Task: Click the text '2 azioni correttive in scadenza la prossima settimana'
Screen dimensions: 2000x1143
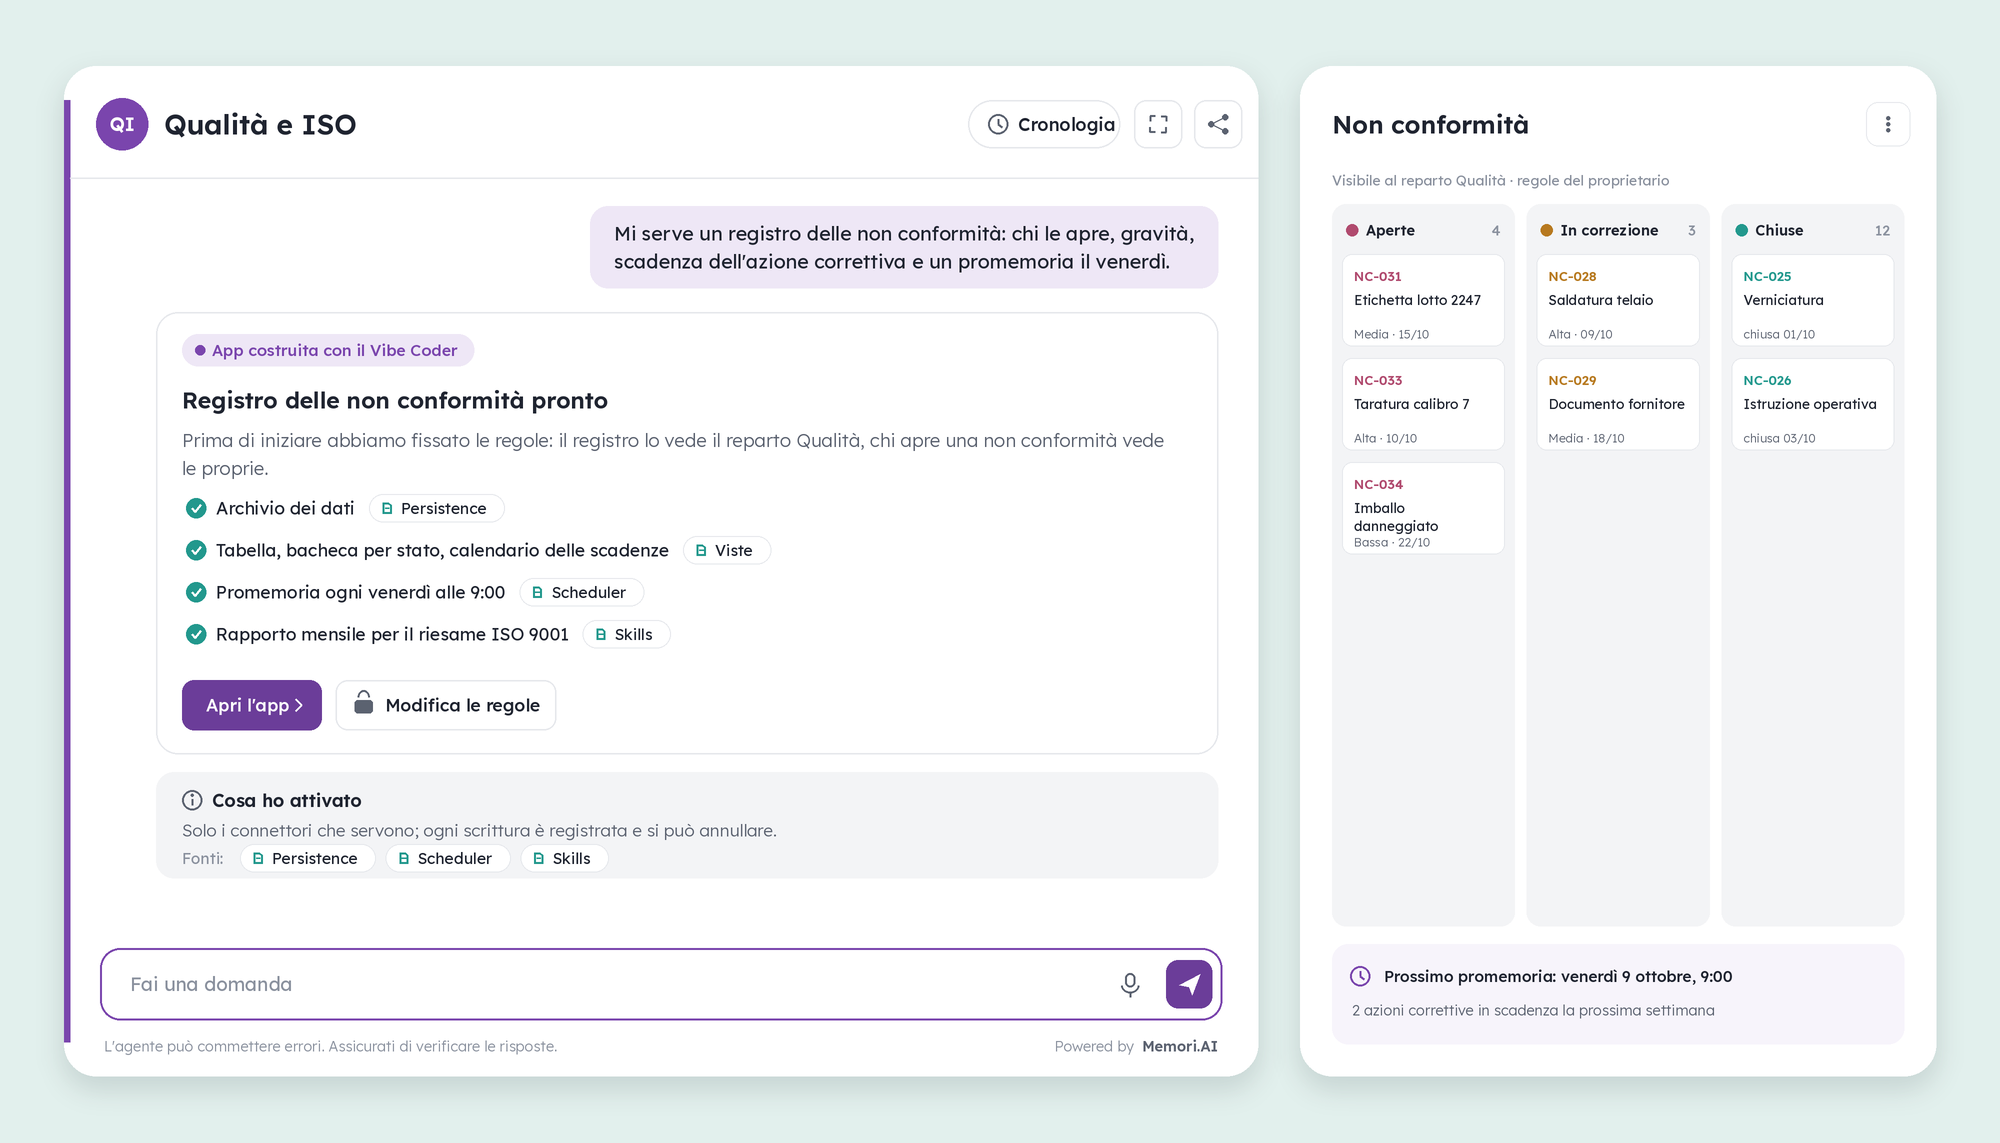Action: (x=1533, y=1010)
